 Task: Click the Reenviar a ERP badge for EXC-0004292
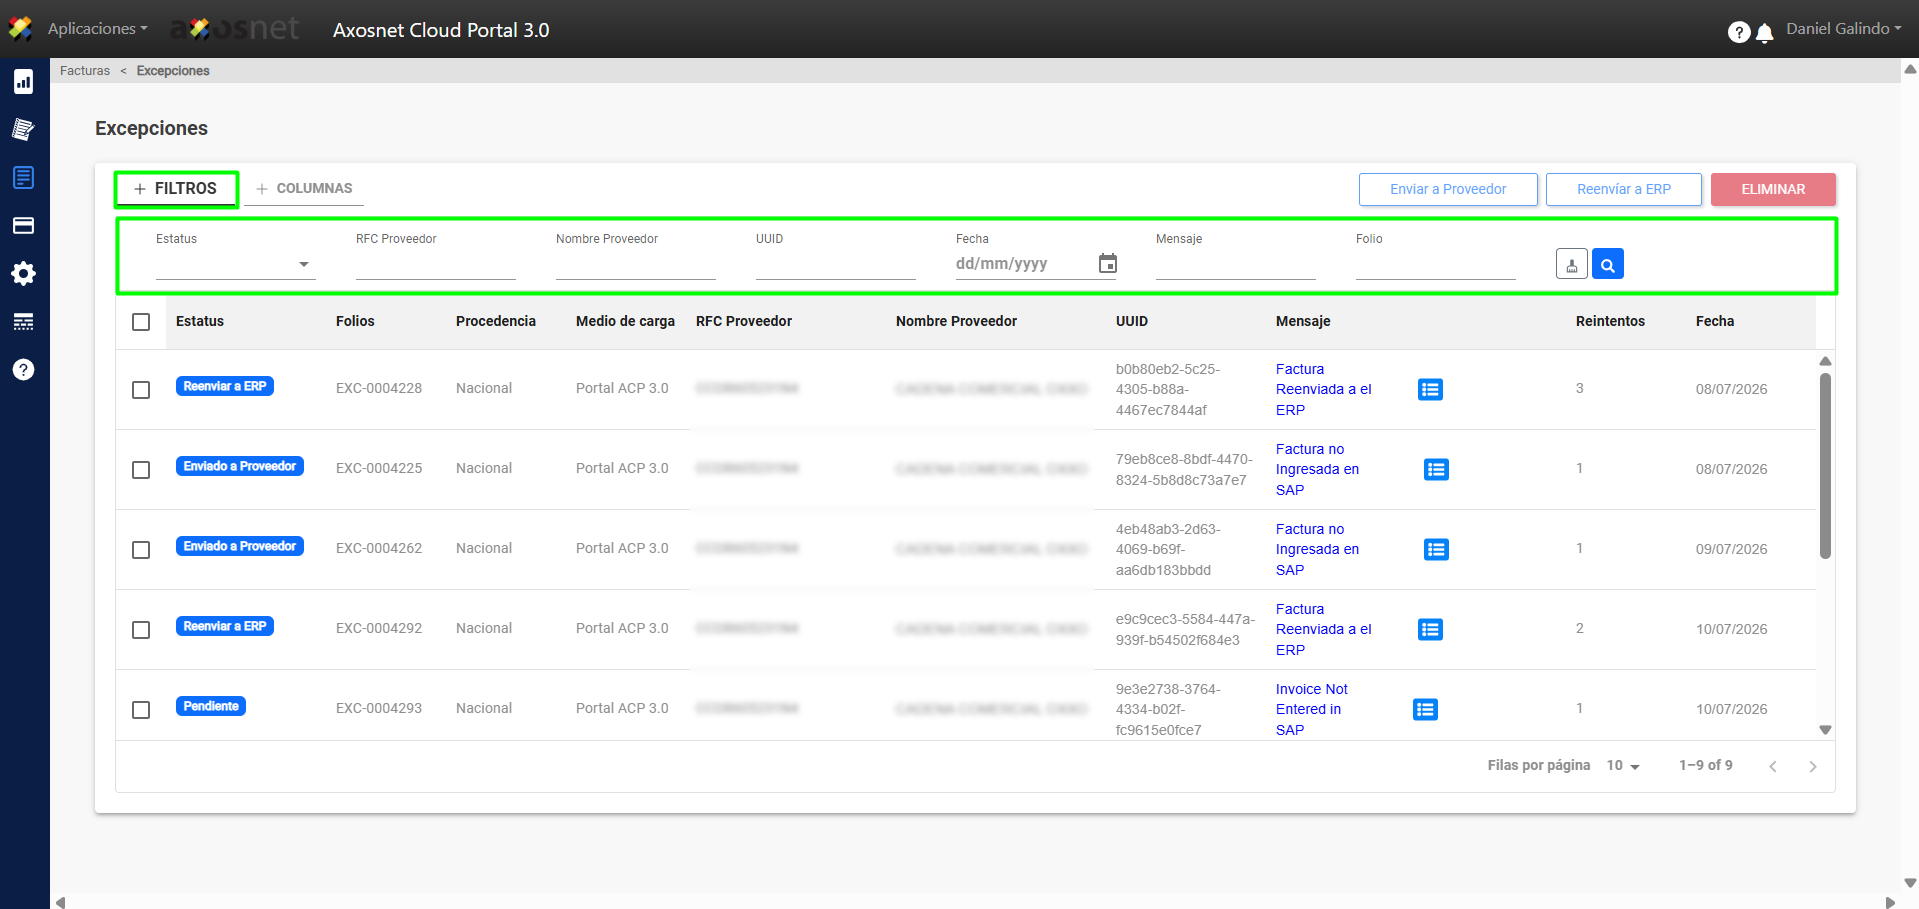click(225, 626)
